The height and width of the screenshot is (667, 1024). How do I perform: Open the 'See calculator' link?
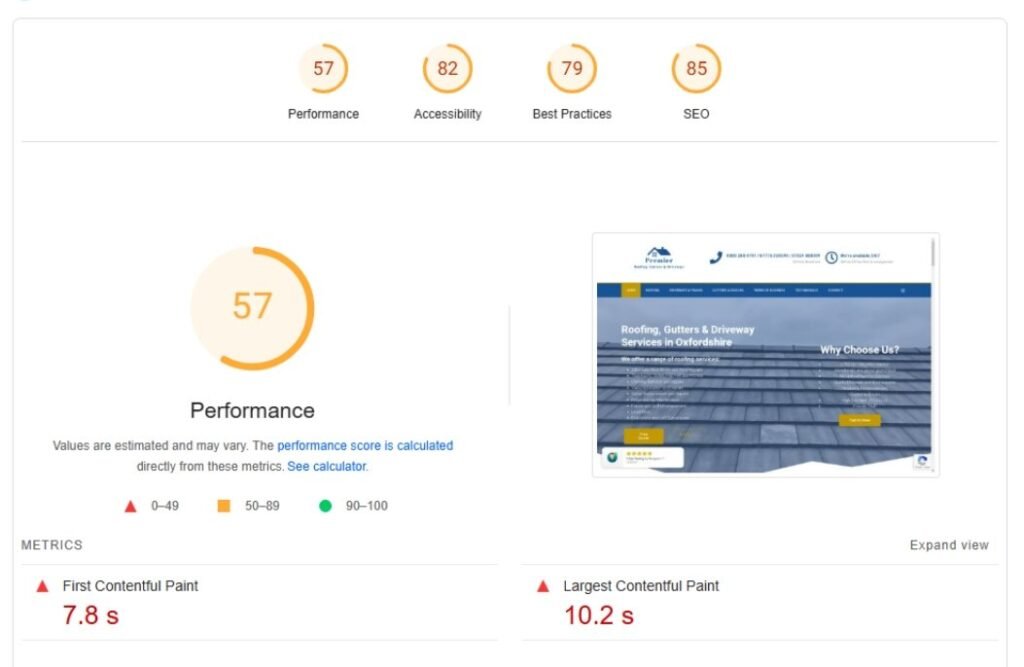coord(327,467)
